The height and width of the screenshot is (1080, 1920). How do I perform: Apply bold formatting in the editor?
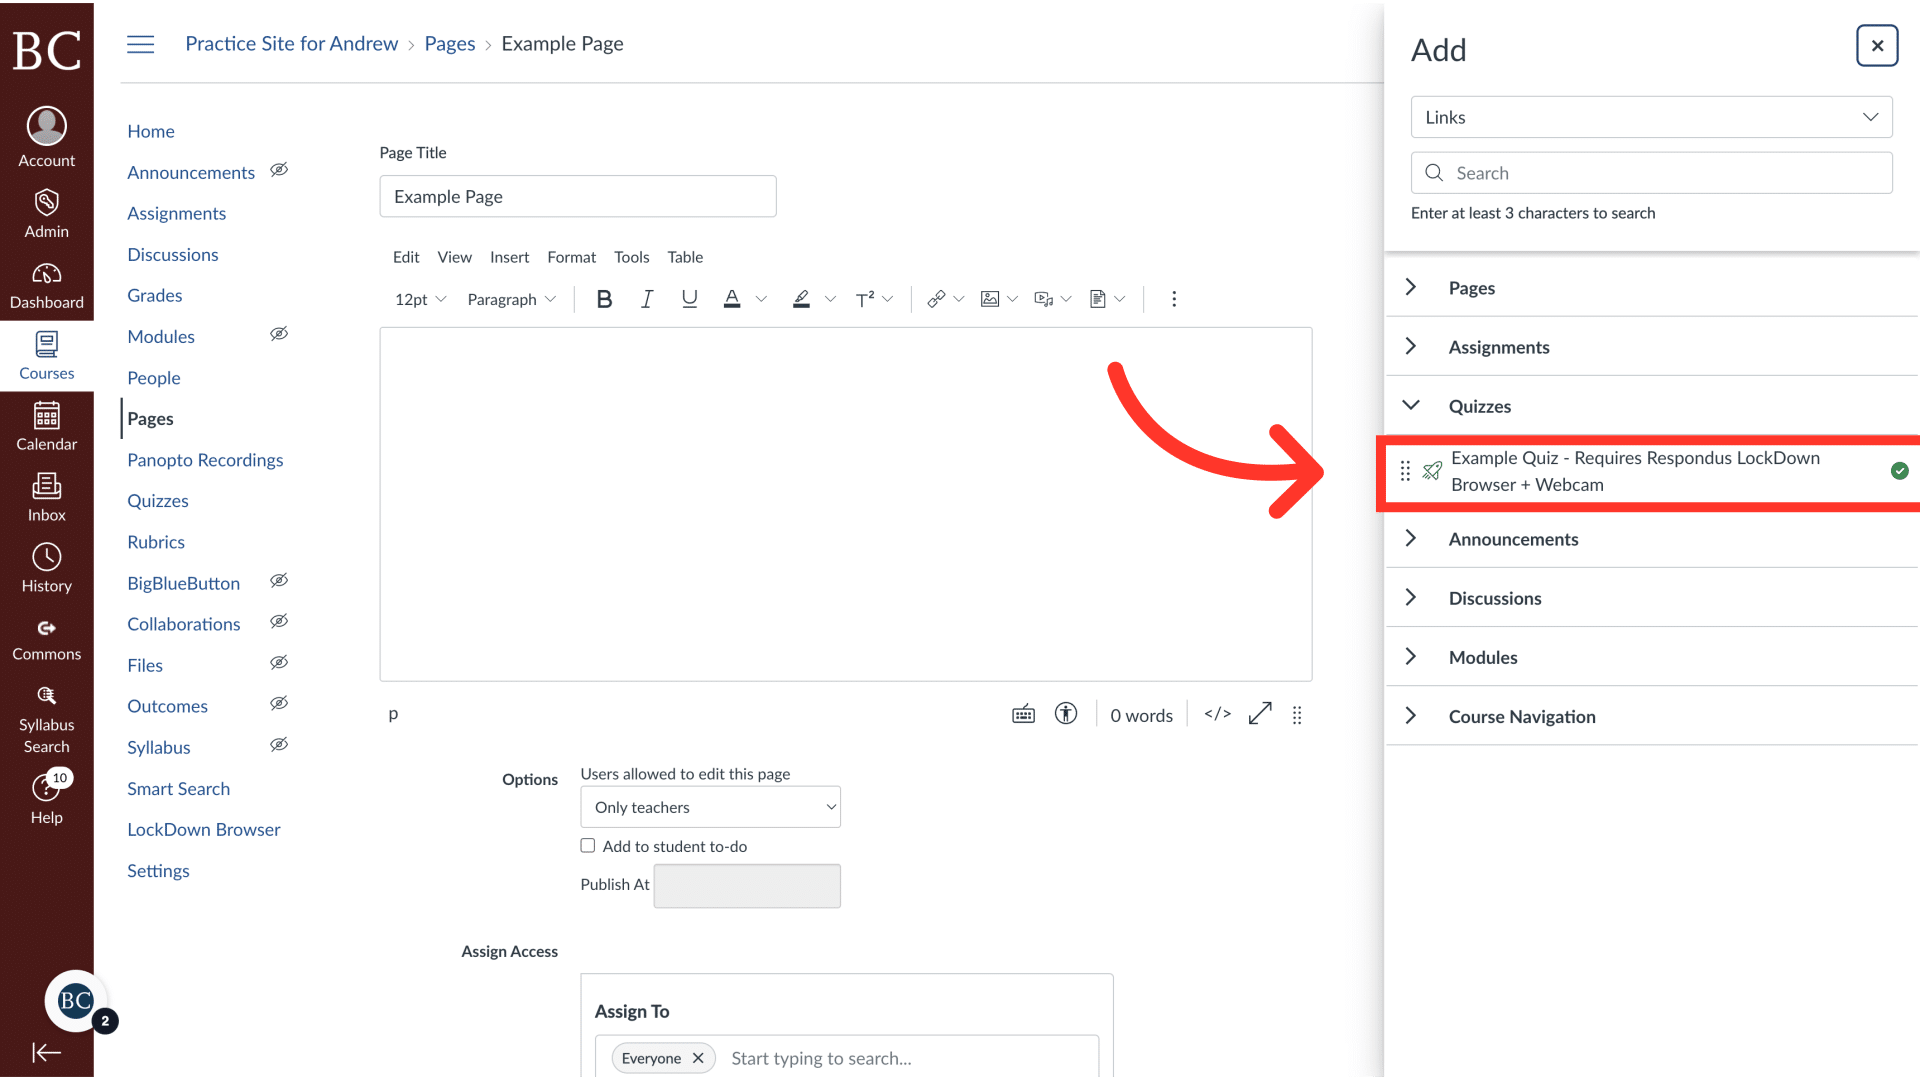[604, 298]
